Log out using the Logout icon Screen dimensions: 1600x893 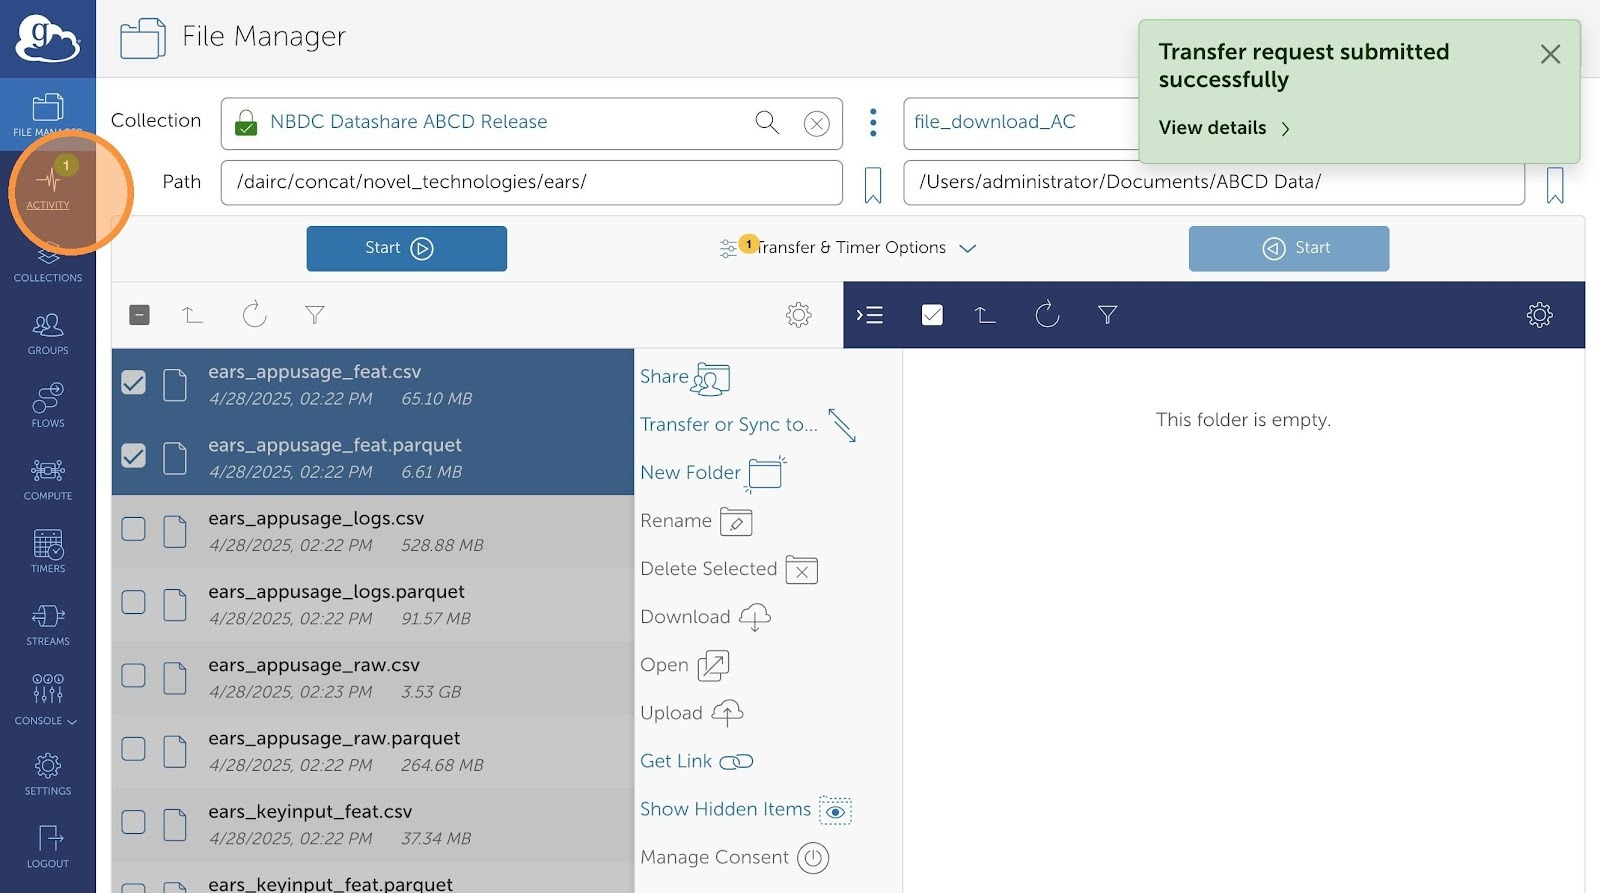coord(48,847)
